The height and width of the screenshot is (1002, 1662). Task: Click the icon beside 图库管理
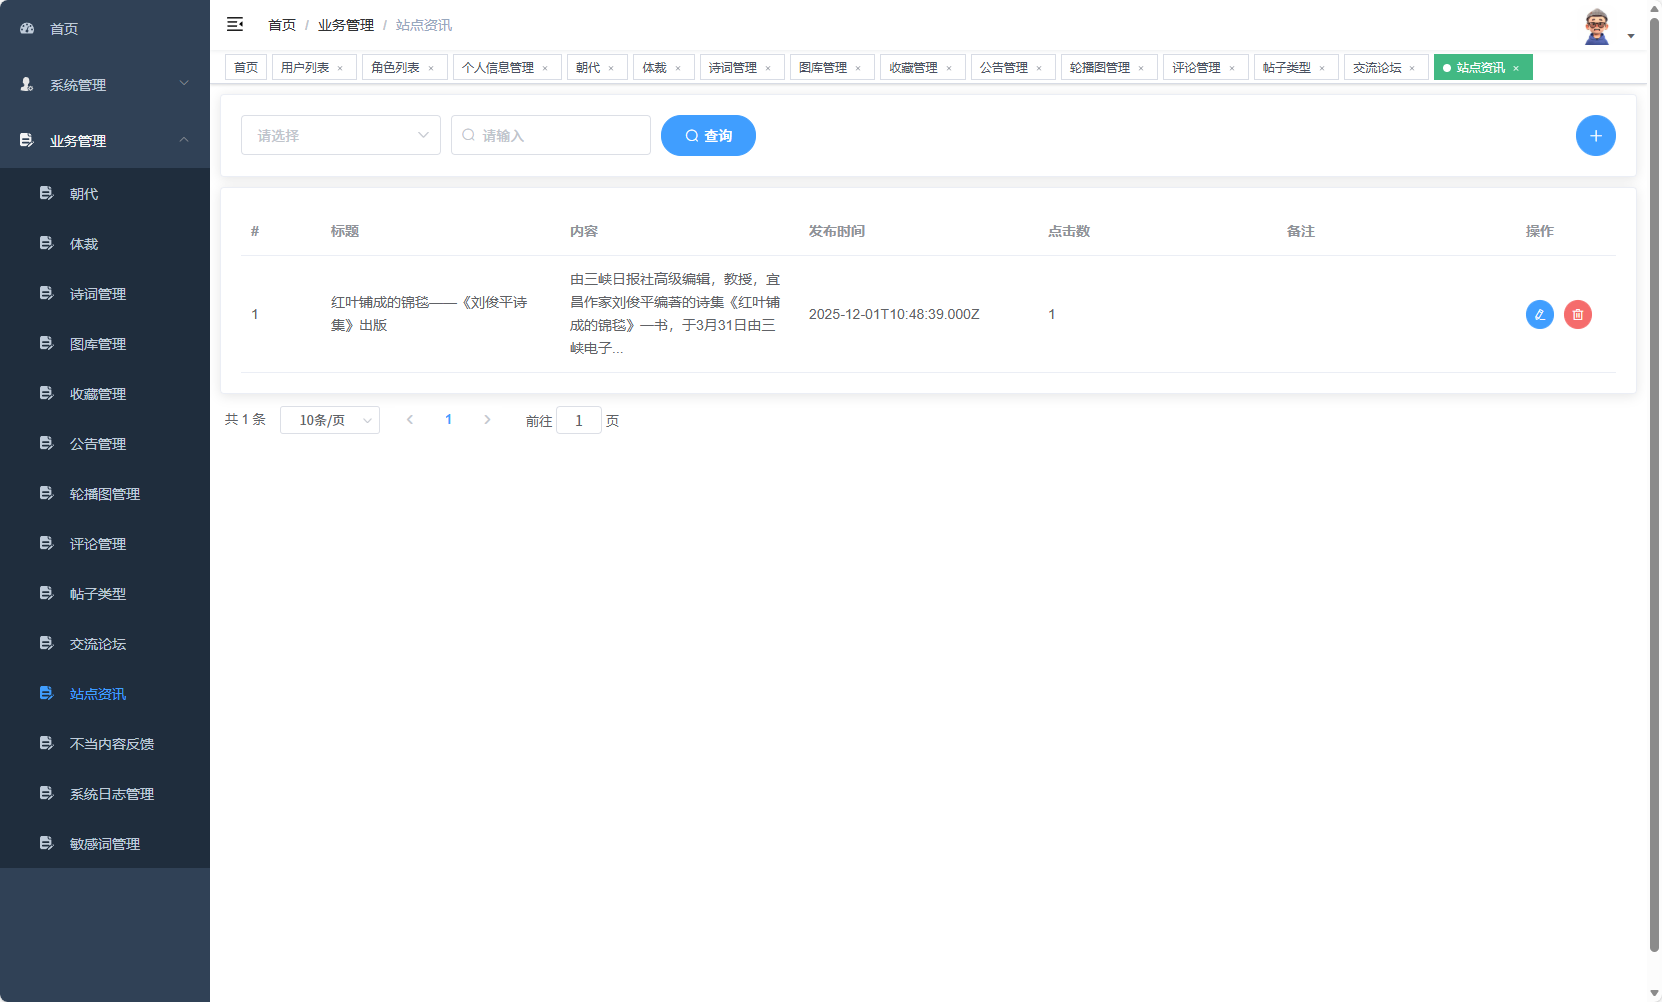[46, 343]
